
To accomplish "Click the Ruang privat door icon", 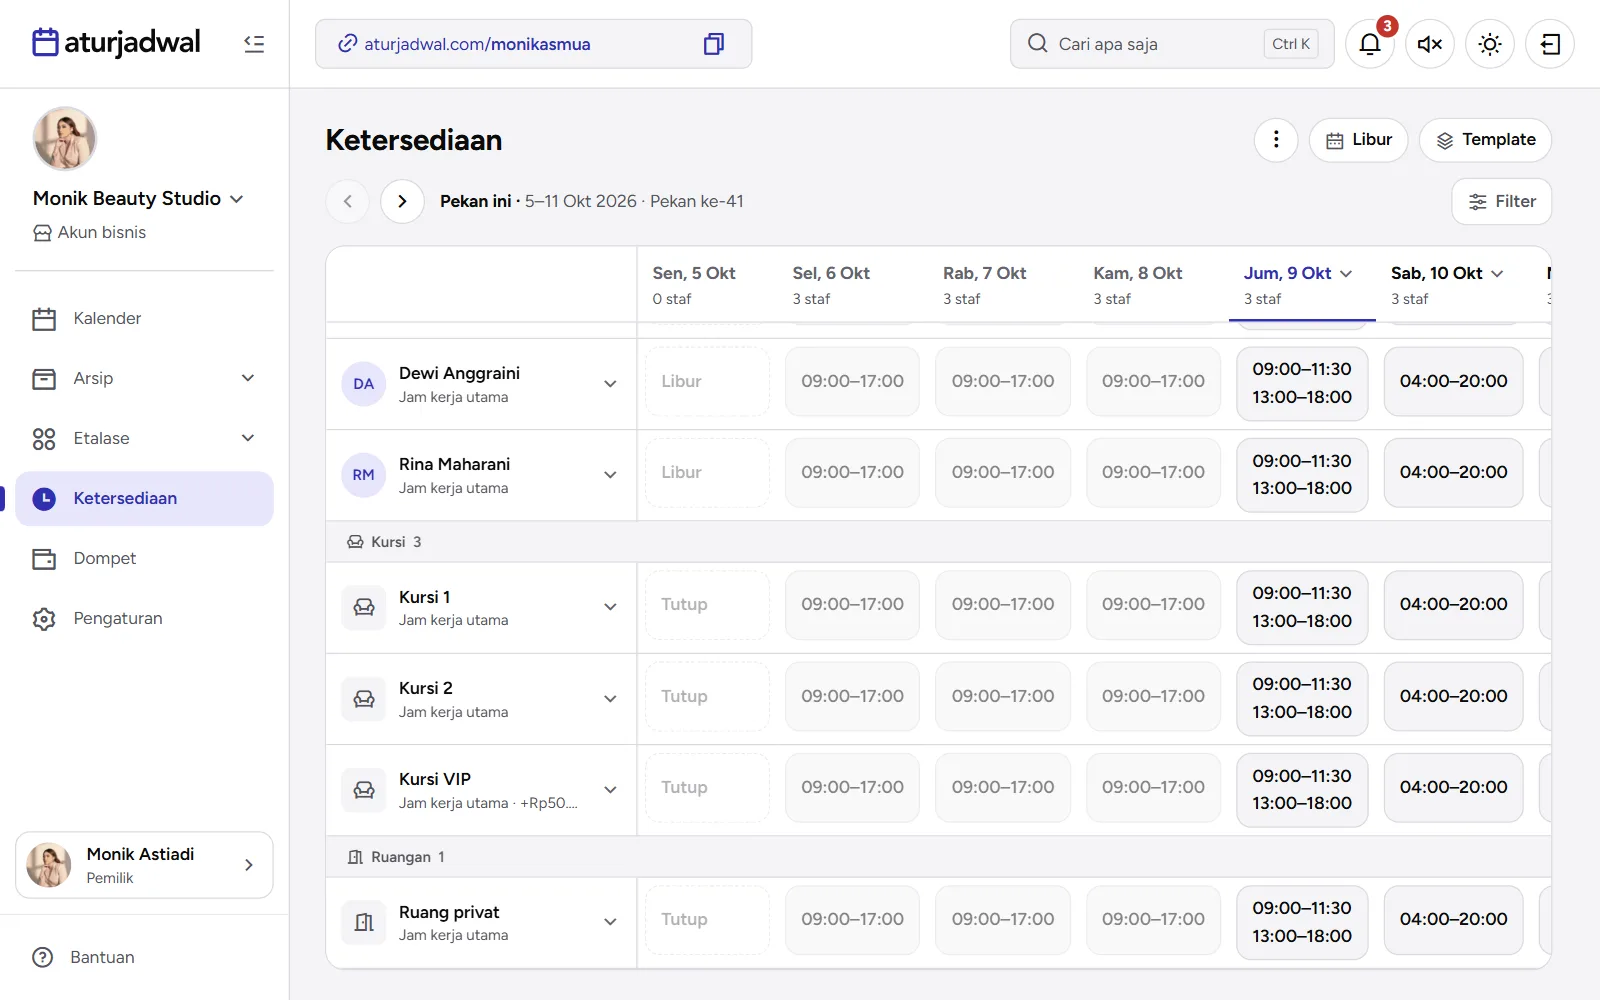I will (364, 922).
